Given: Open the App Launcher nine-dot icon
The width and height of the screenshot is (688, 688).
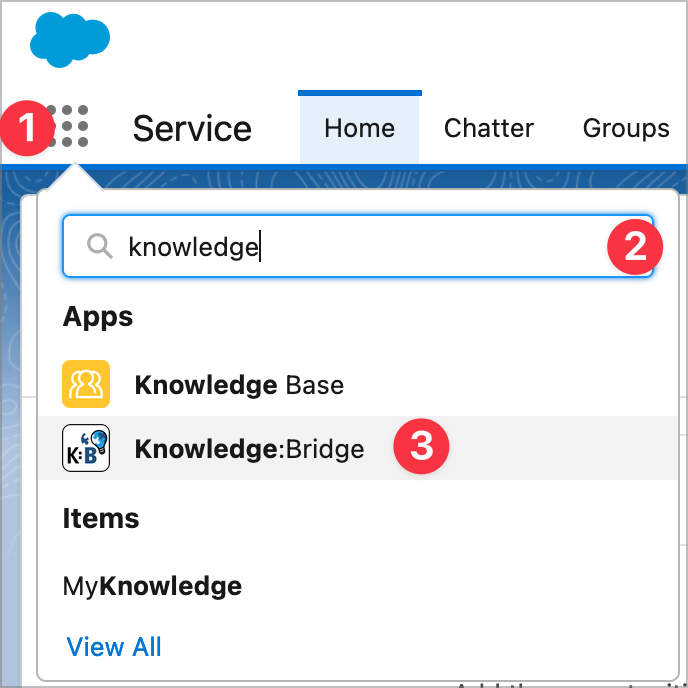Looking at the screenshot, I should 69,126.
